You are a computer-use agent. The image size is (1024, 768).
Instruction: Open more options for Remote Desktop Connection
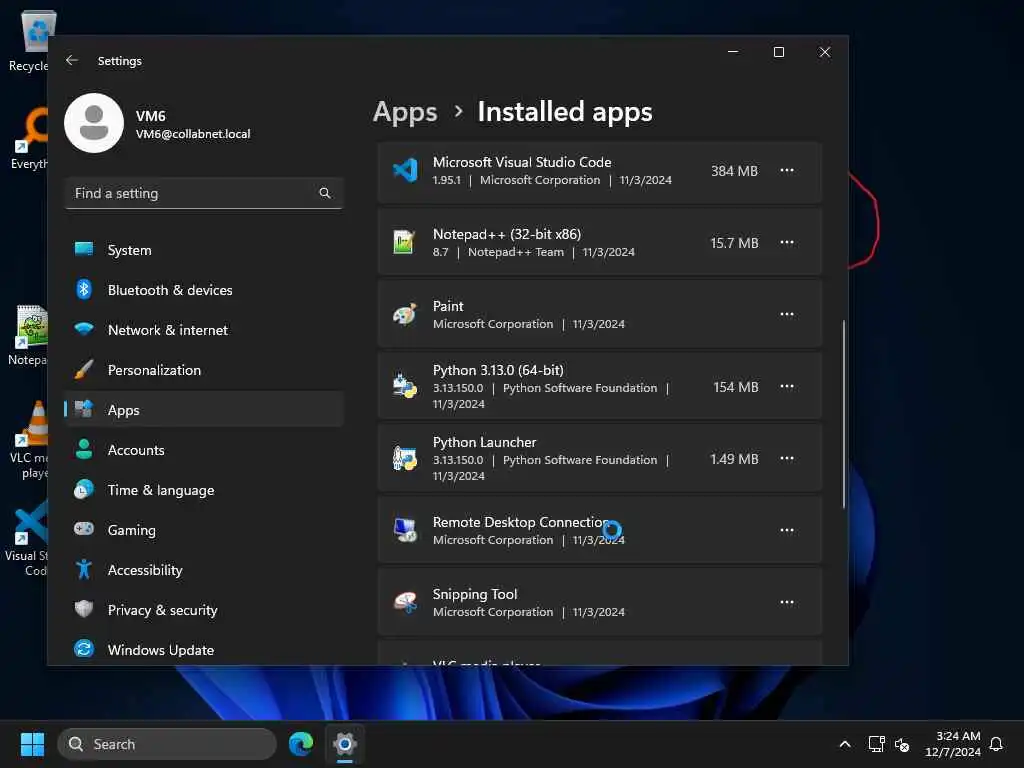click(x=787, y=530)
